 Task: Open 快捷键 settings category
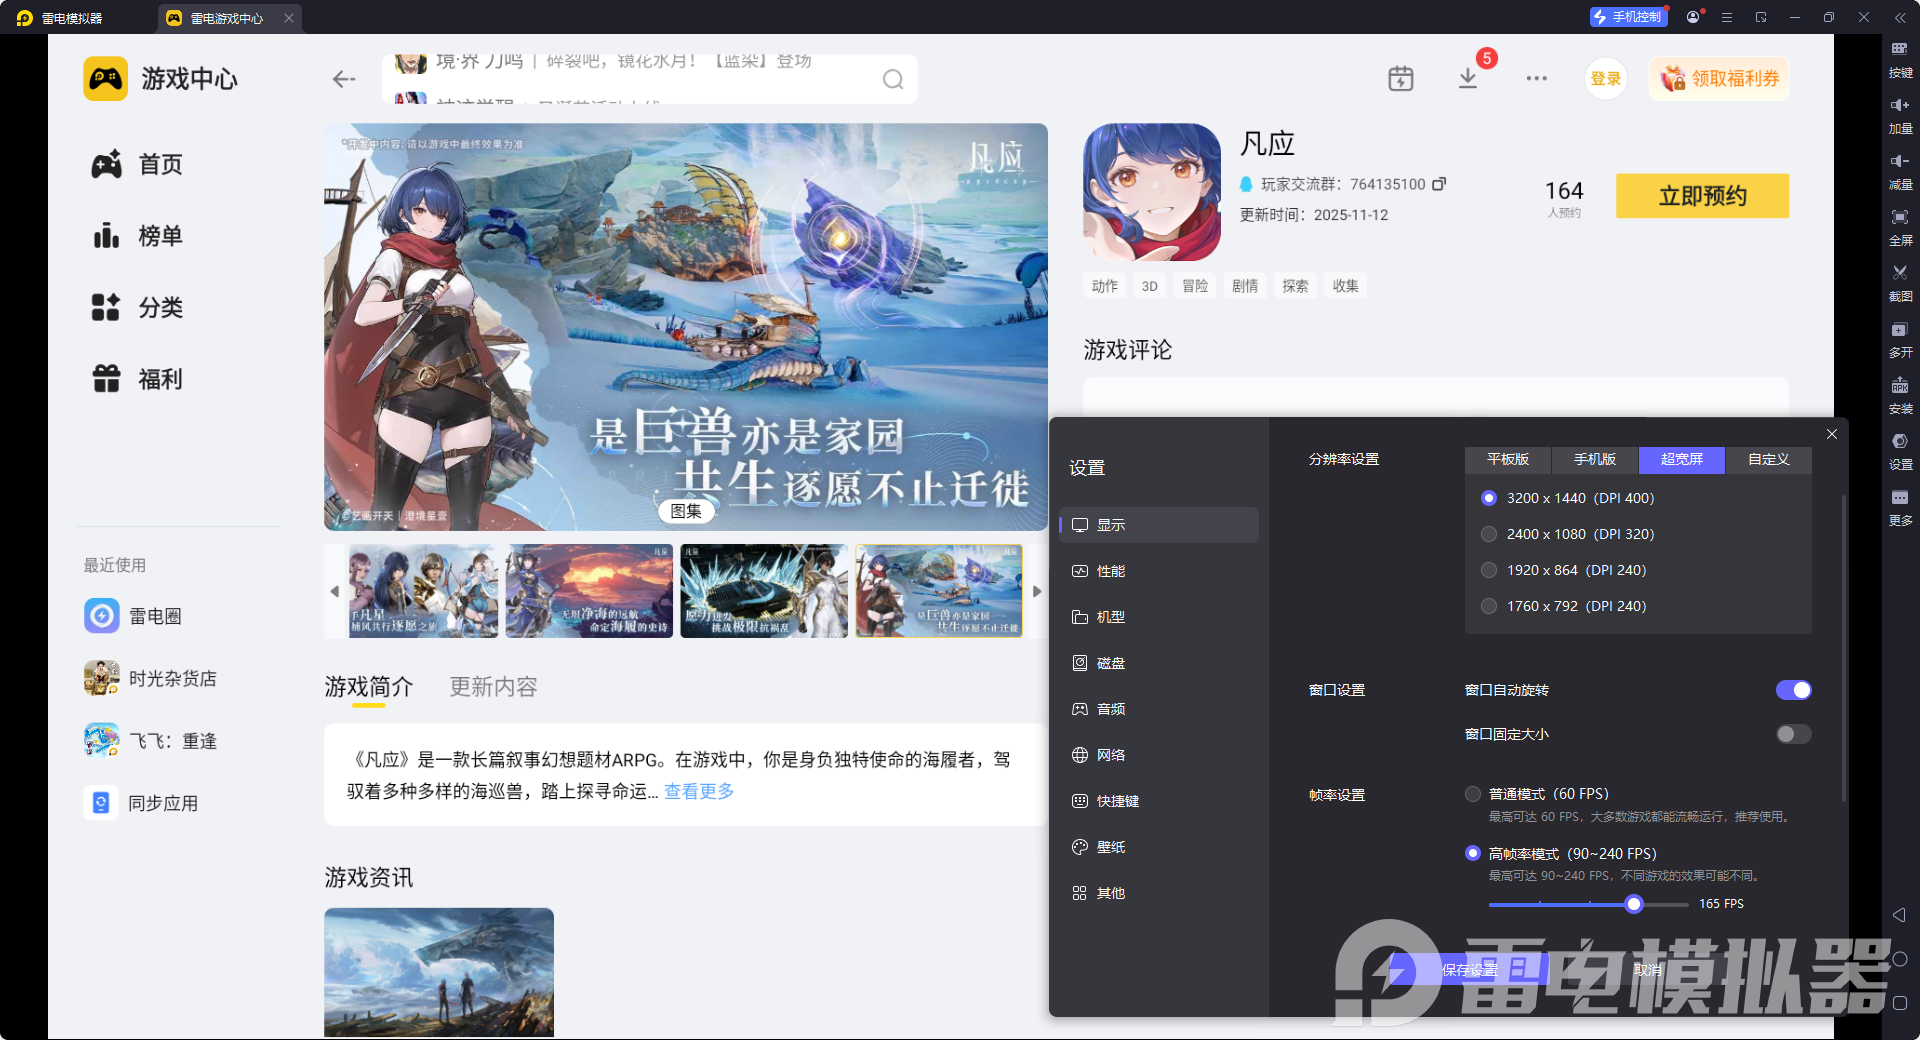pos(1159,801)
